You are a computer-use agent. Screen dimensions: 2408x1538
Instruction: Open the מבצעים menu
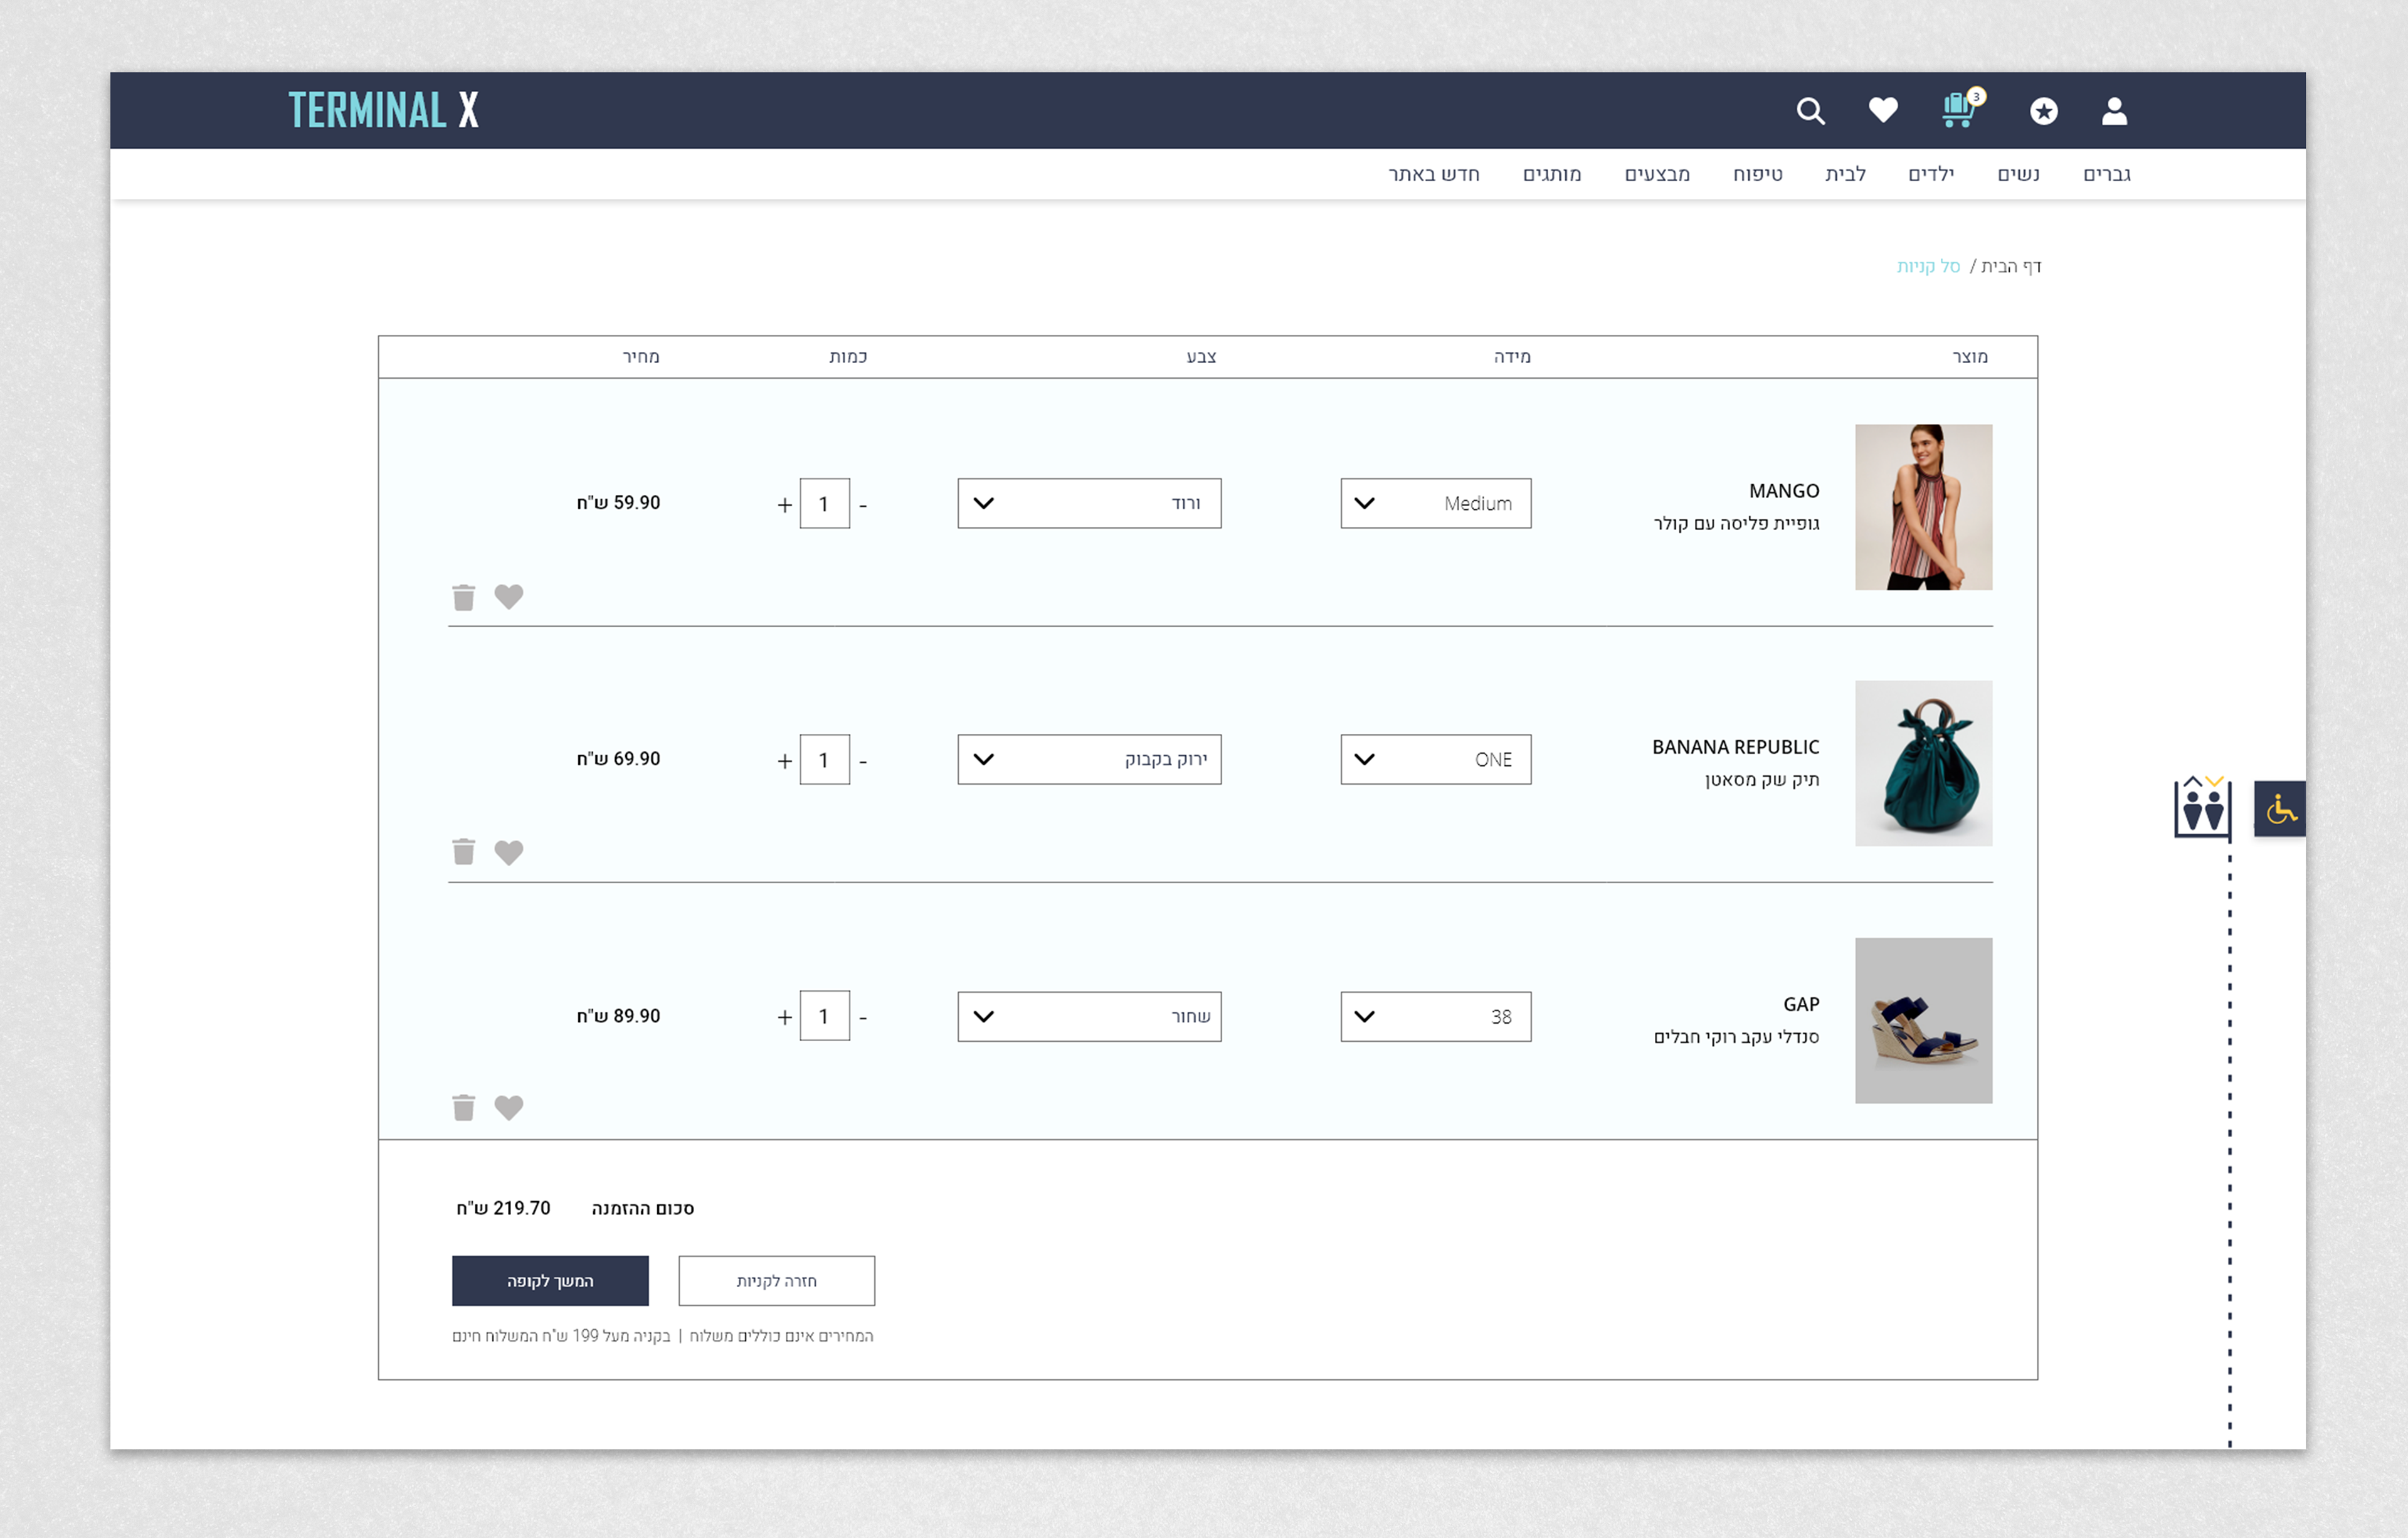coord(1657,174)
